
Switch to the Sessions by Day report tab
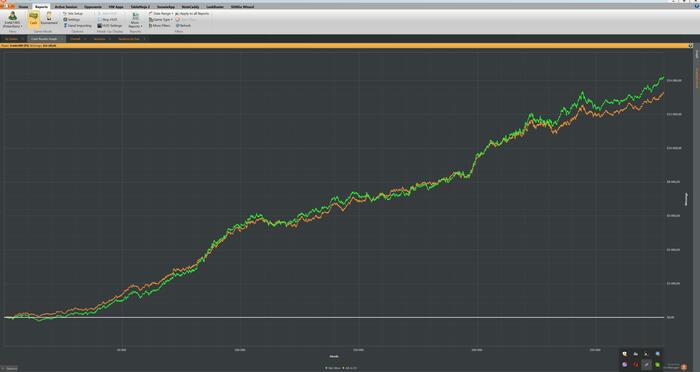tap(129, 39)
